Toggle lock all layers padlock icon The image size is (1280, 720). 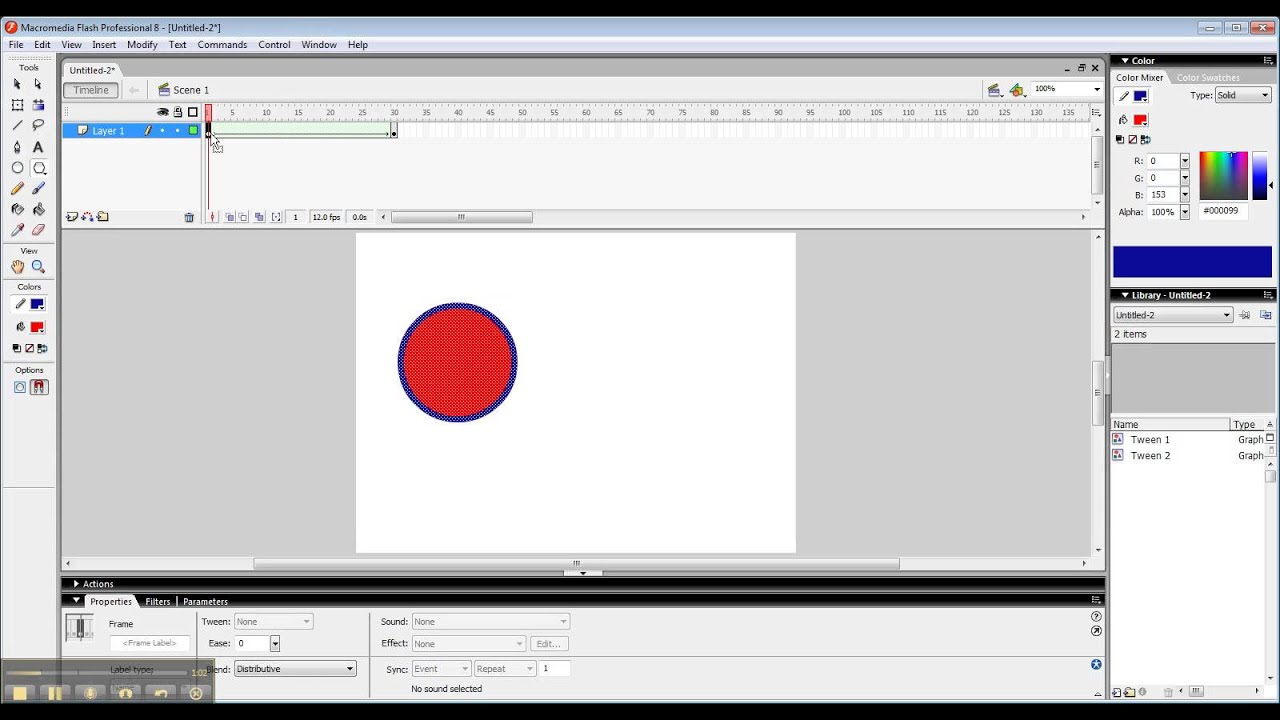click(178, 112)
